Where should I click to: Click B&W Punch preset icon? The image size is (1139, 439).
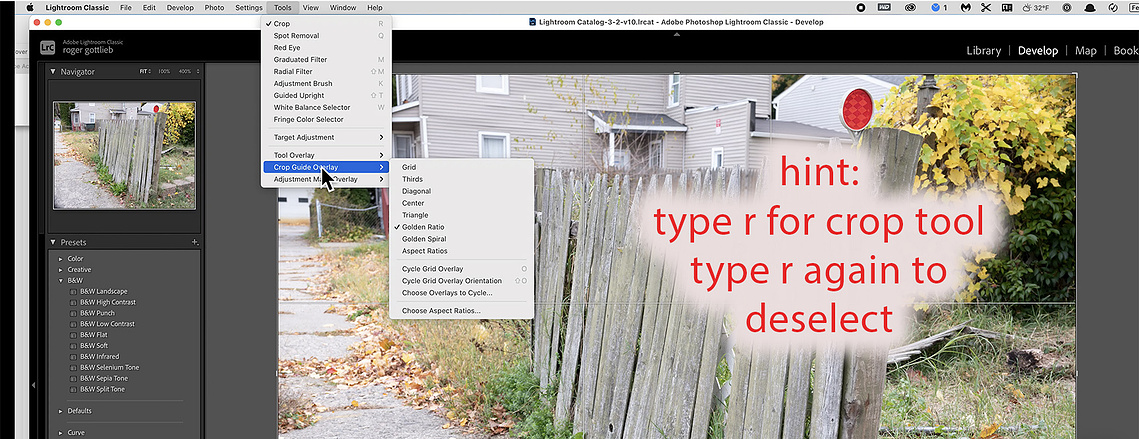(x=73, y=313)
